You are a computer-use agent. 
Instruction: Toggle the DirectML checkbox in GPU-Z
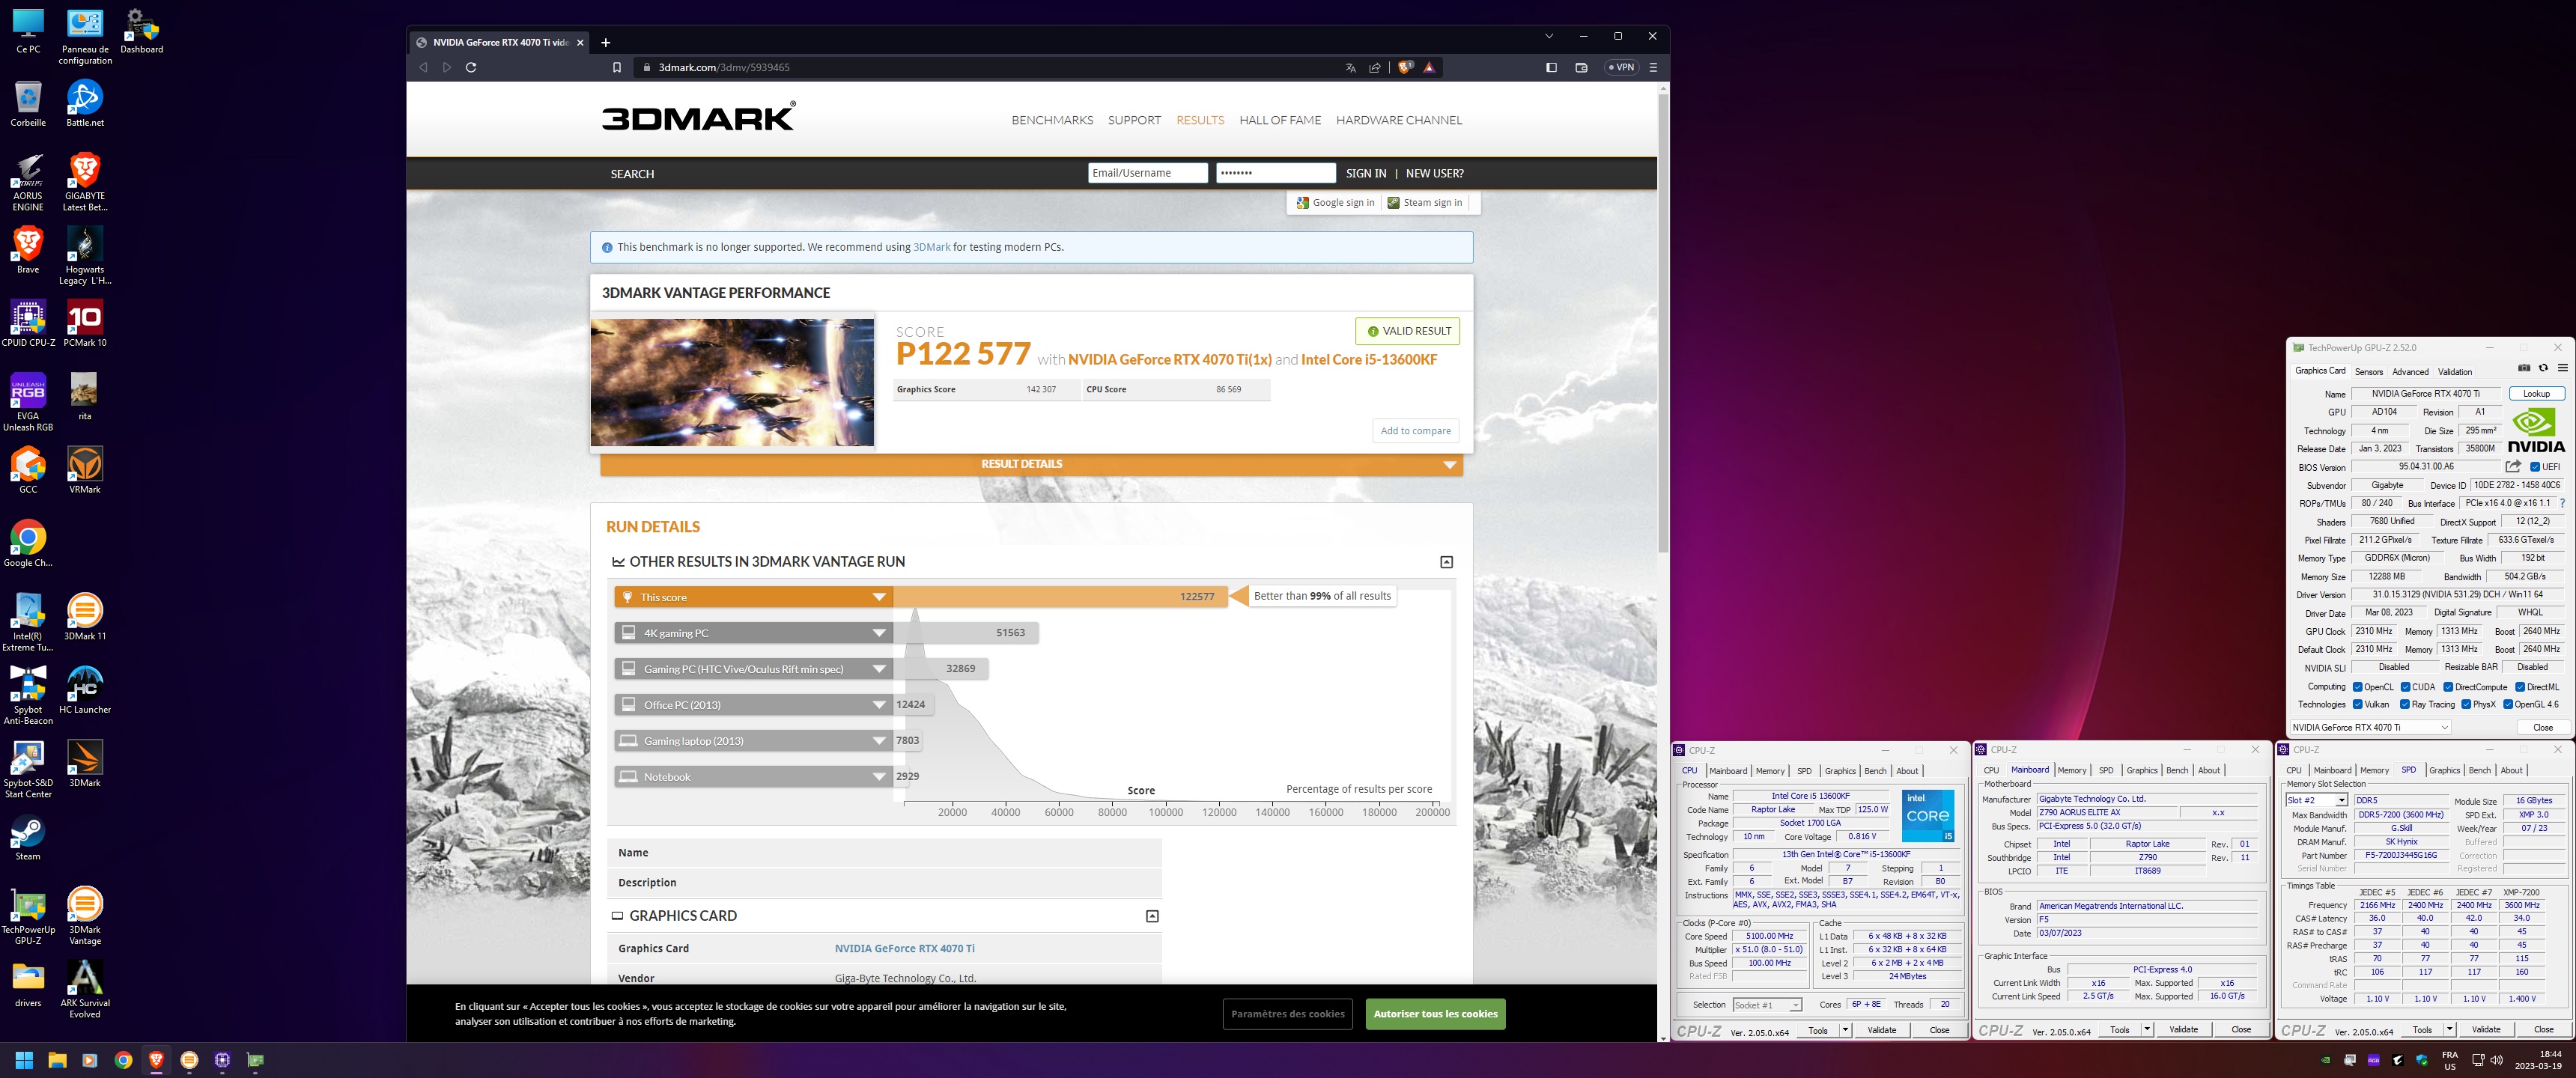click(x=2520, y=687)
